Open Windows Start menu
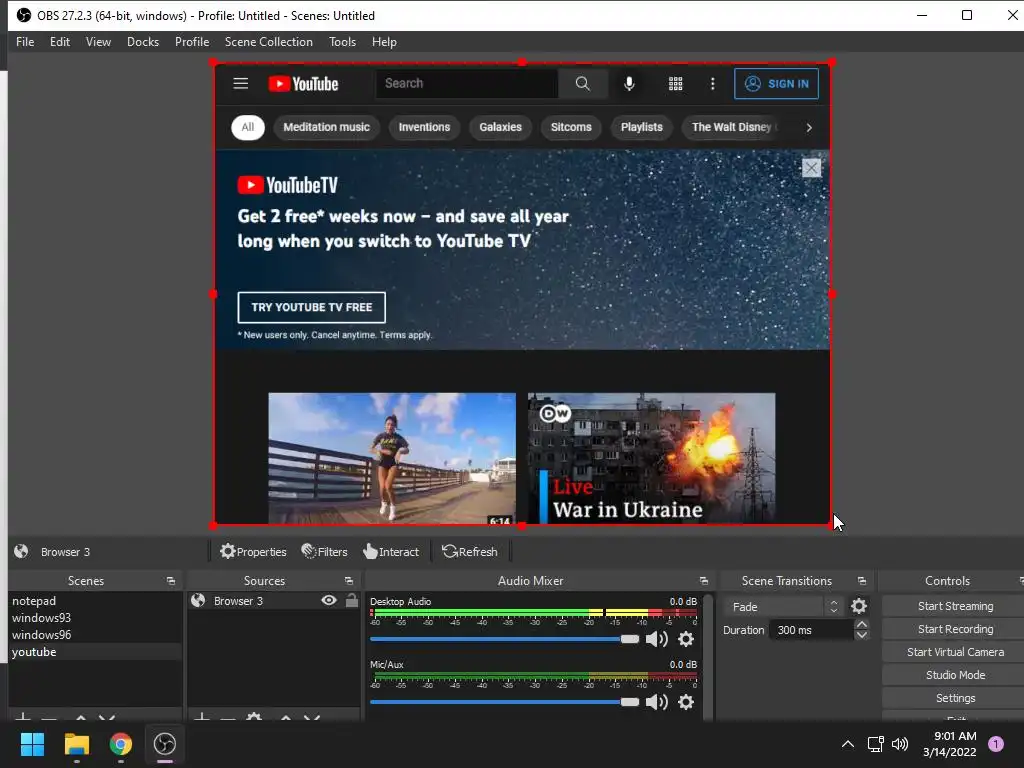1024x768 pixels. click(x=32, y=744)
